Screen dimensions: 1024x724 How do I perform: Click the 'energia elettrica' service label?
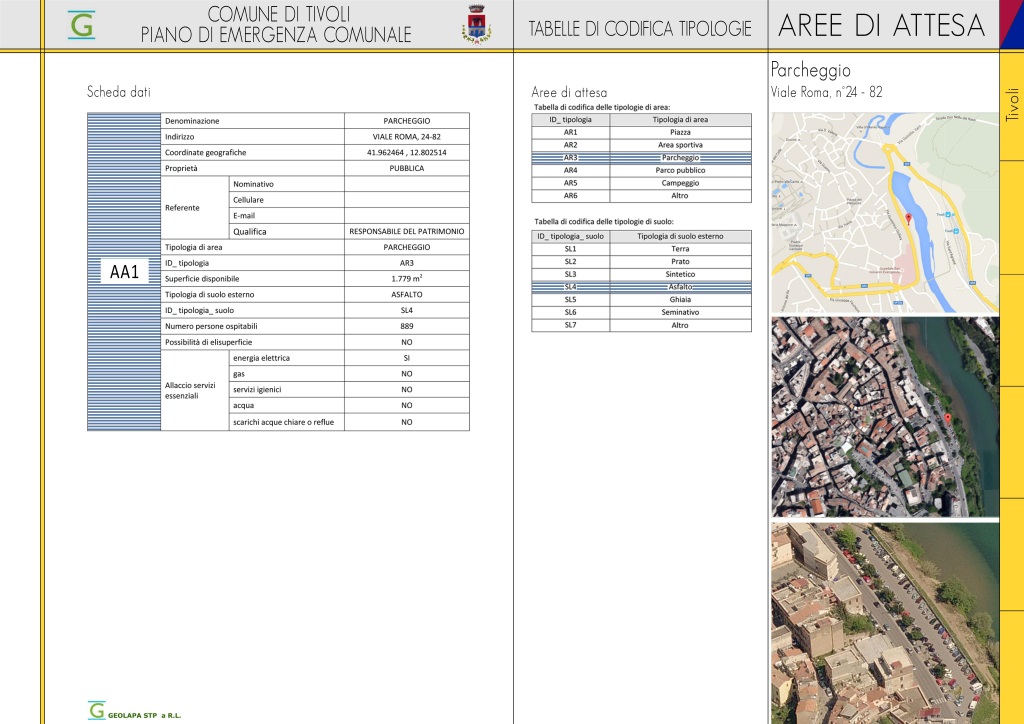pyautogui.click(x=261, y=358)
